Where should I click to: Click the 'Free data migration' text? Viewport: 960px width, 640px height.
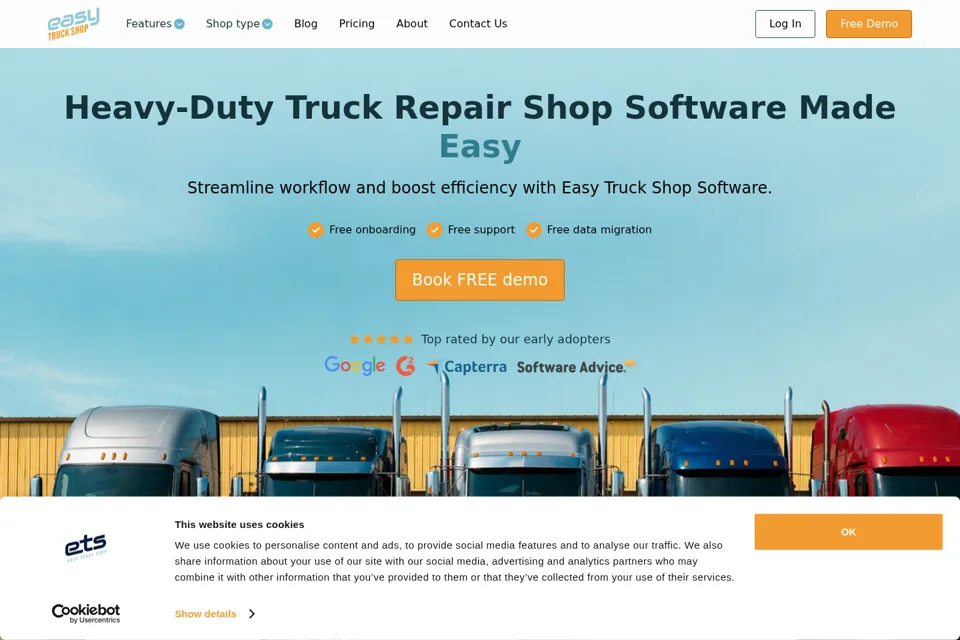pos(599,230)
